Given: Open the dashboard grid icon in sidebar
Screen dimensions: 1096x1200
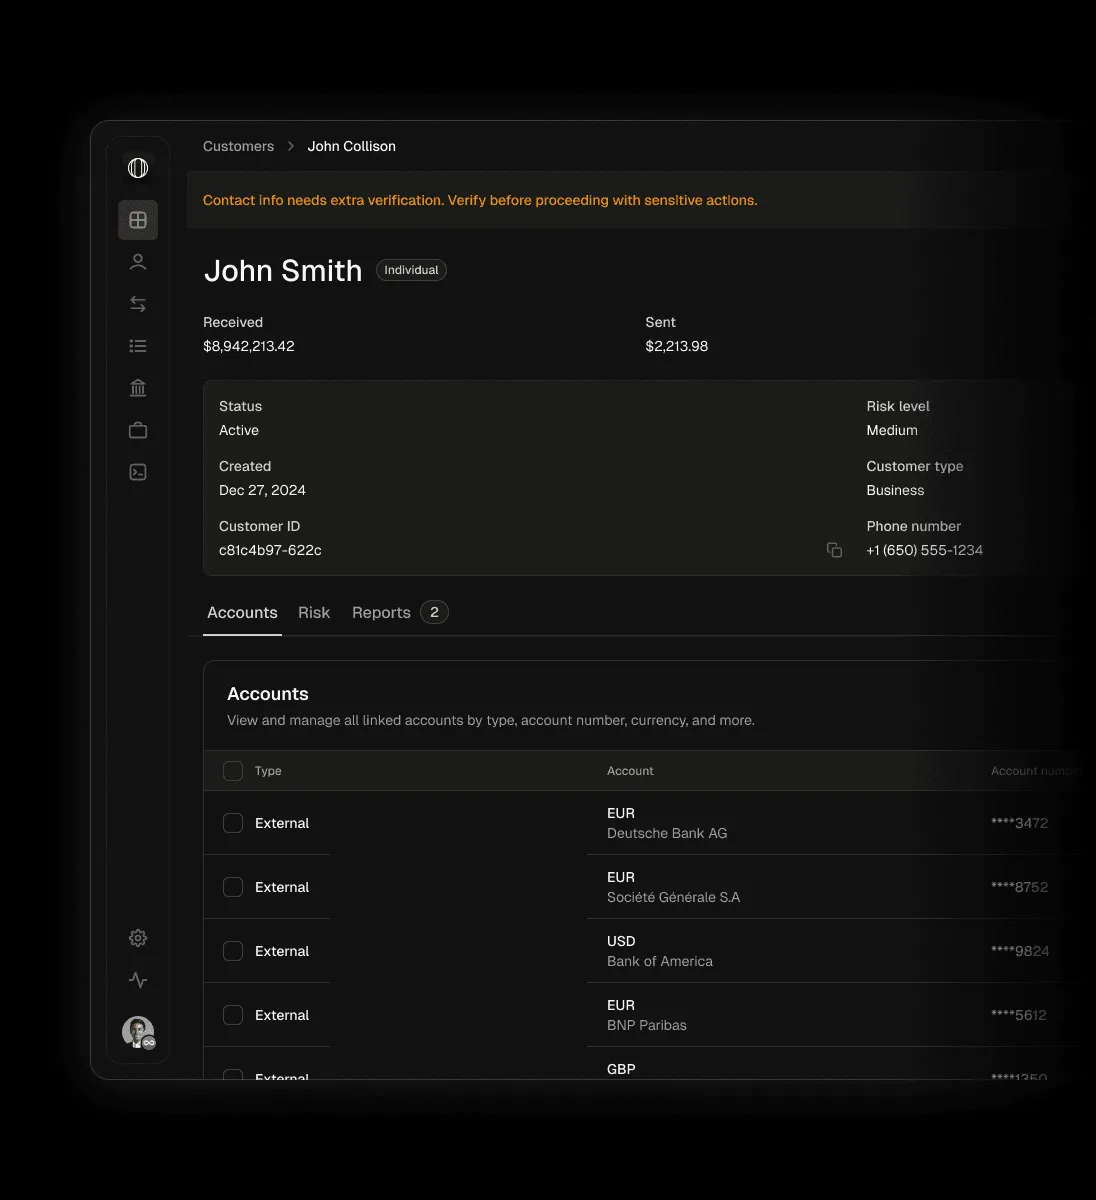Looking at the screenshot, I should [x=138, y=220].
